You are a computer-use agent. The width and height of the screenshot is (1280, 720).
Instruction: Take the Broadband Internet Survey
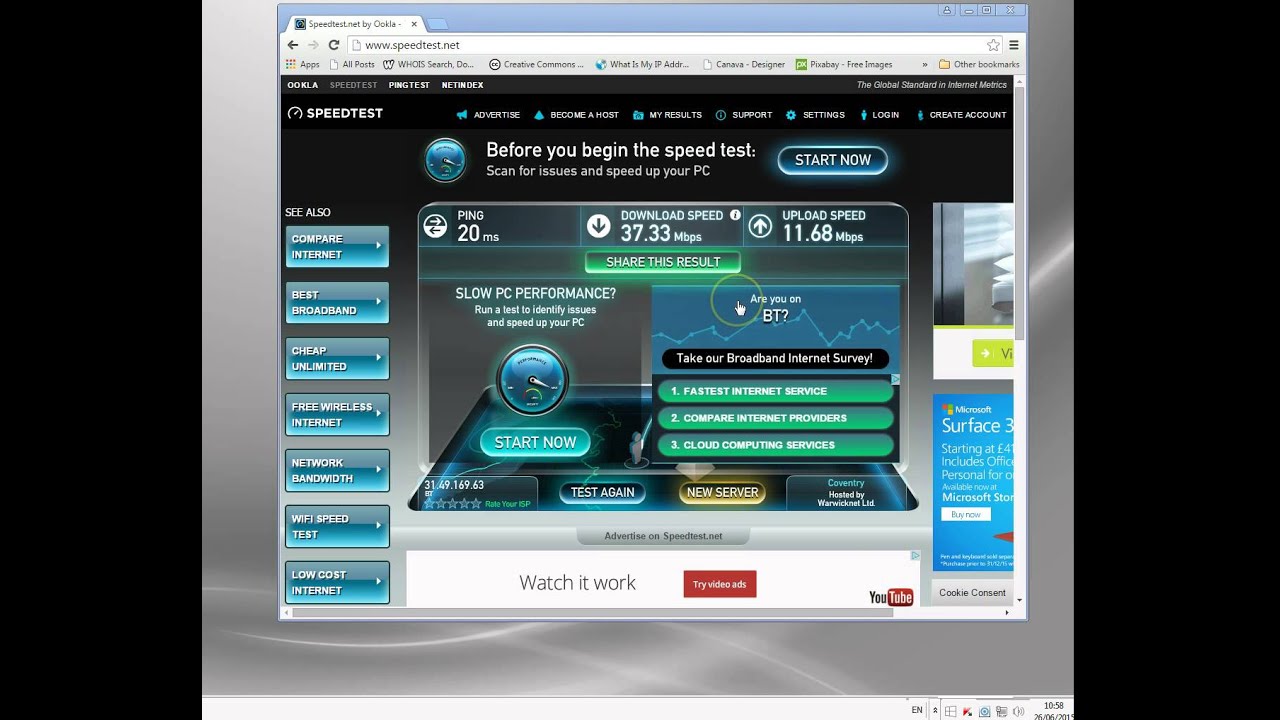pyautogui.click(x=774, y=358)
